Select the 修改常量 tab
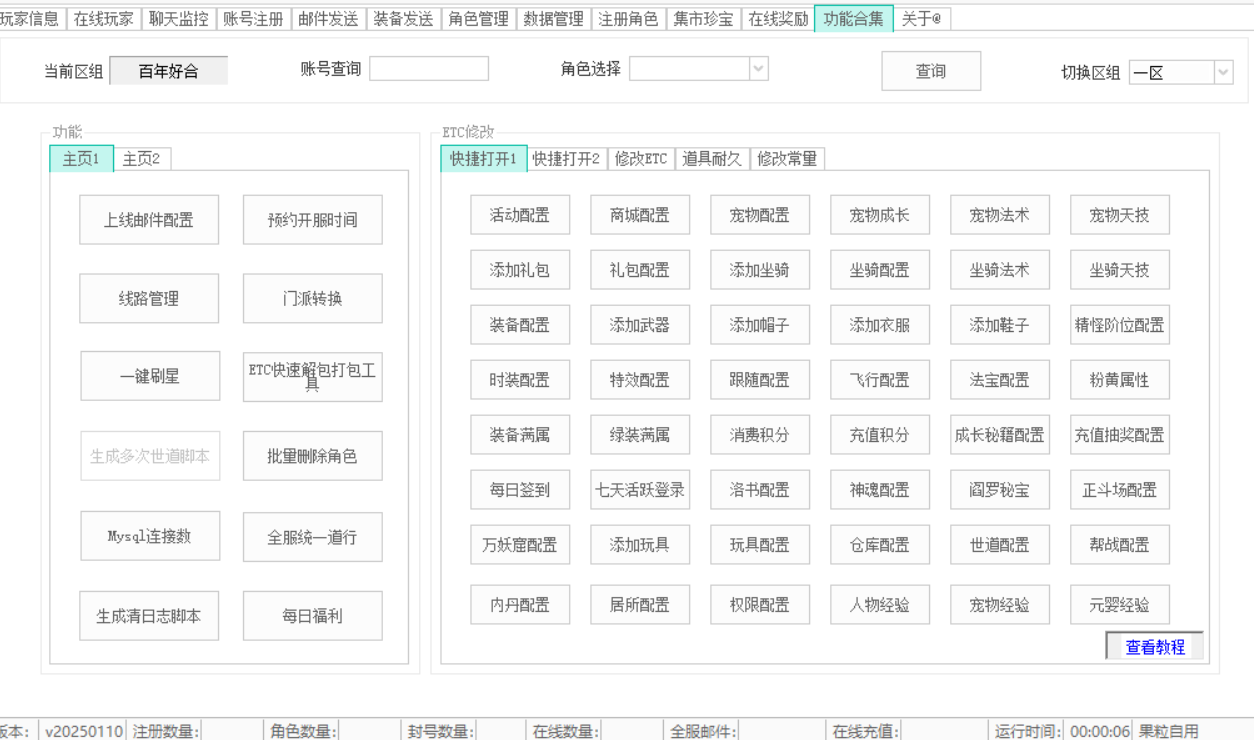The width and height of the screenshot is (1254, 740). click(x=788, y=158)
